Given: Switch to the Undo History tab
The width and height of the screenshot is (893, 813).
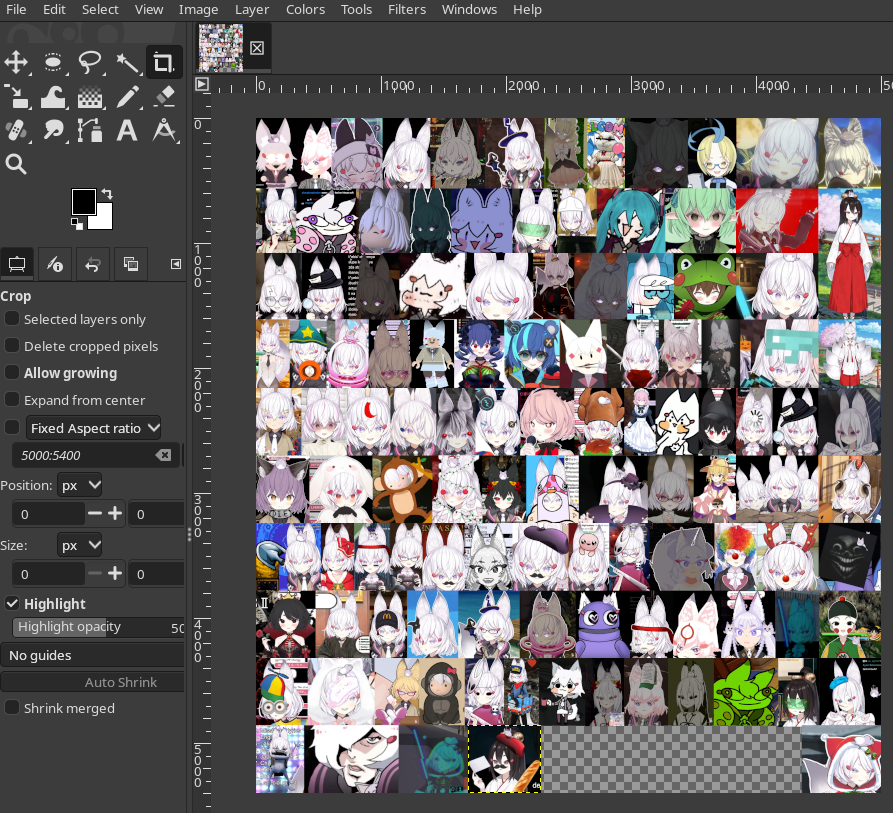Looking at the screenshot, I should (x=93, y=264).
